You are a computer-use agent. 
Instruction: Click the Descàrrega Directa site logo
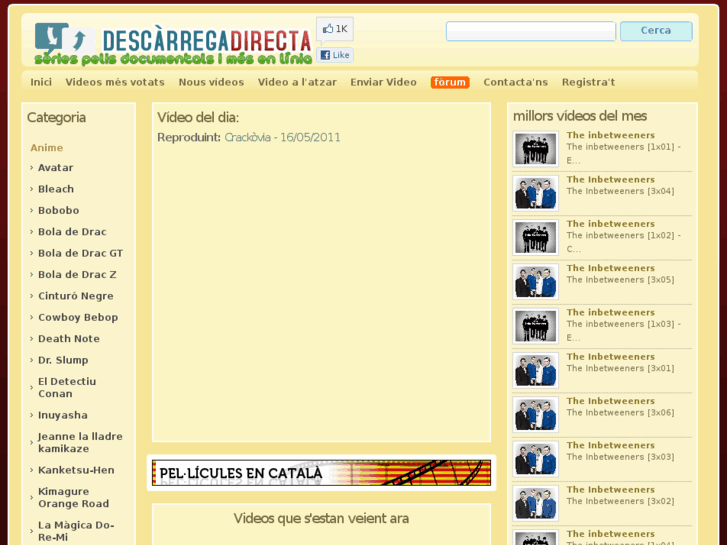coord(173,44)
